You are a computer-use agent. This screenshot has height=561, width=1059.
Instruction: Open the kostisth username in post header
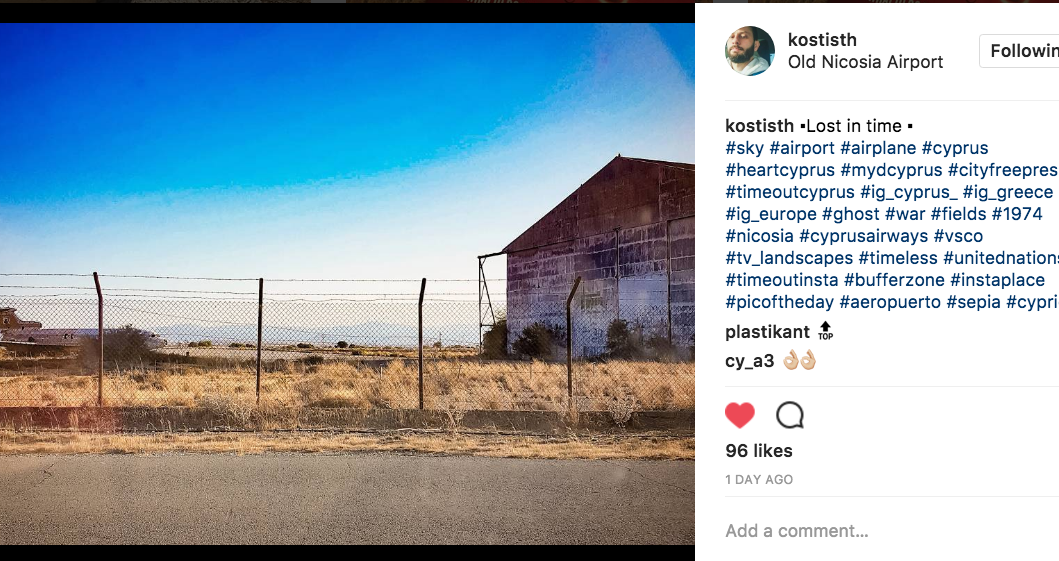coord(822,40)
